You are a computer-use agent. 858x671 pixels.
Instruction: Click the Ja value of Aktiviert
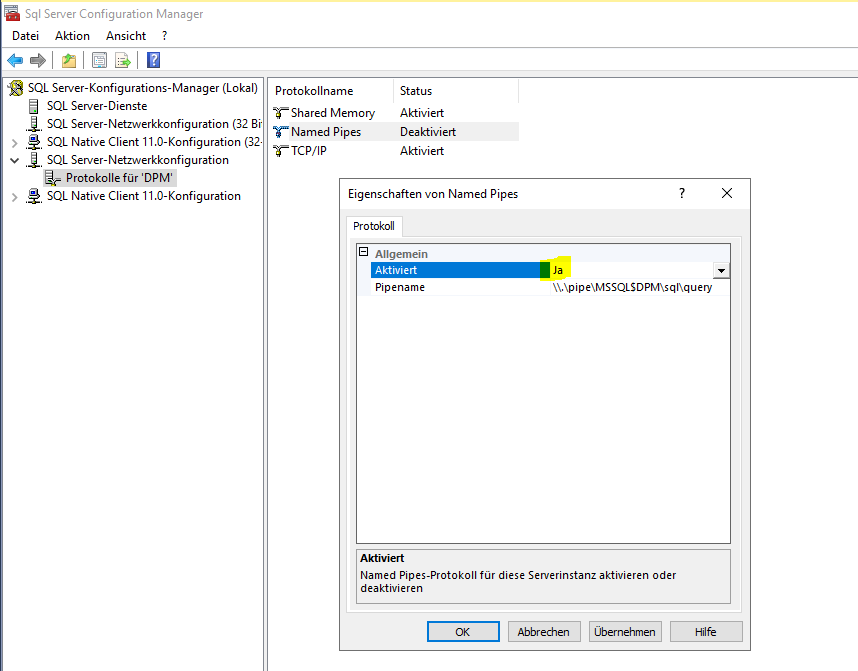coord(558,270)
